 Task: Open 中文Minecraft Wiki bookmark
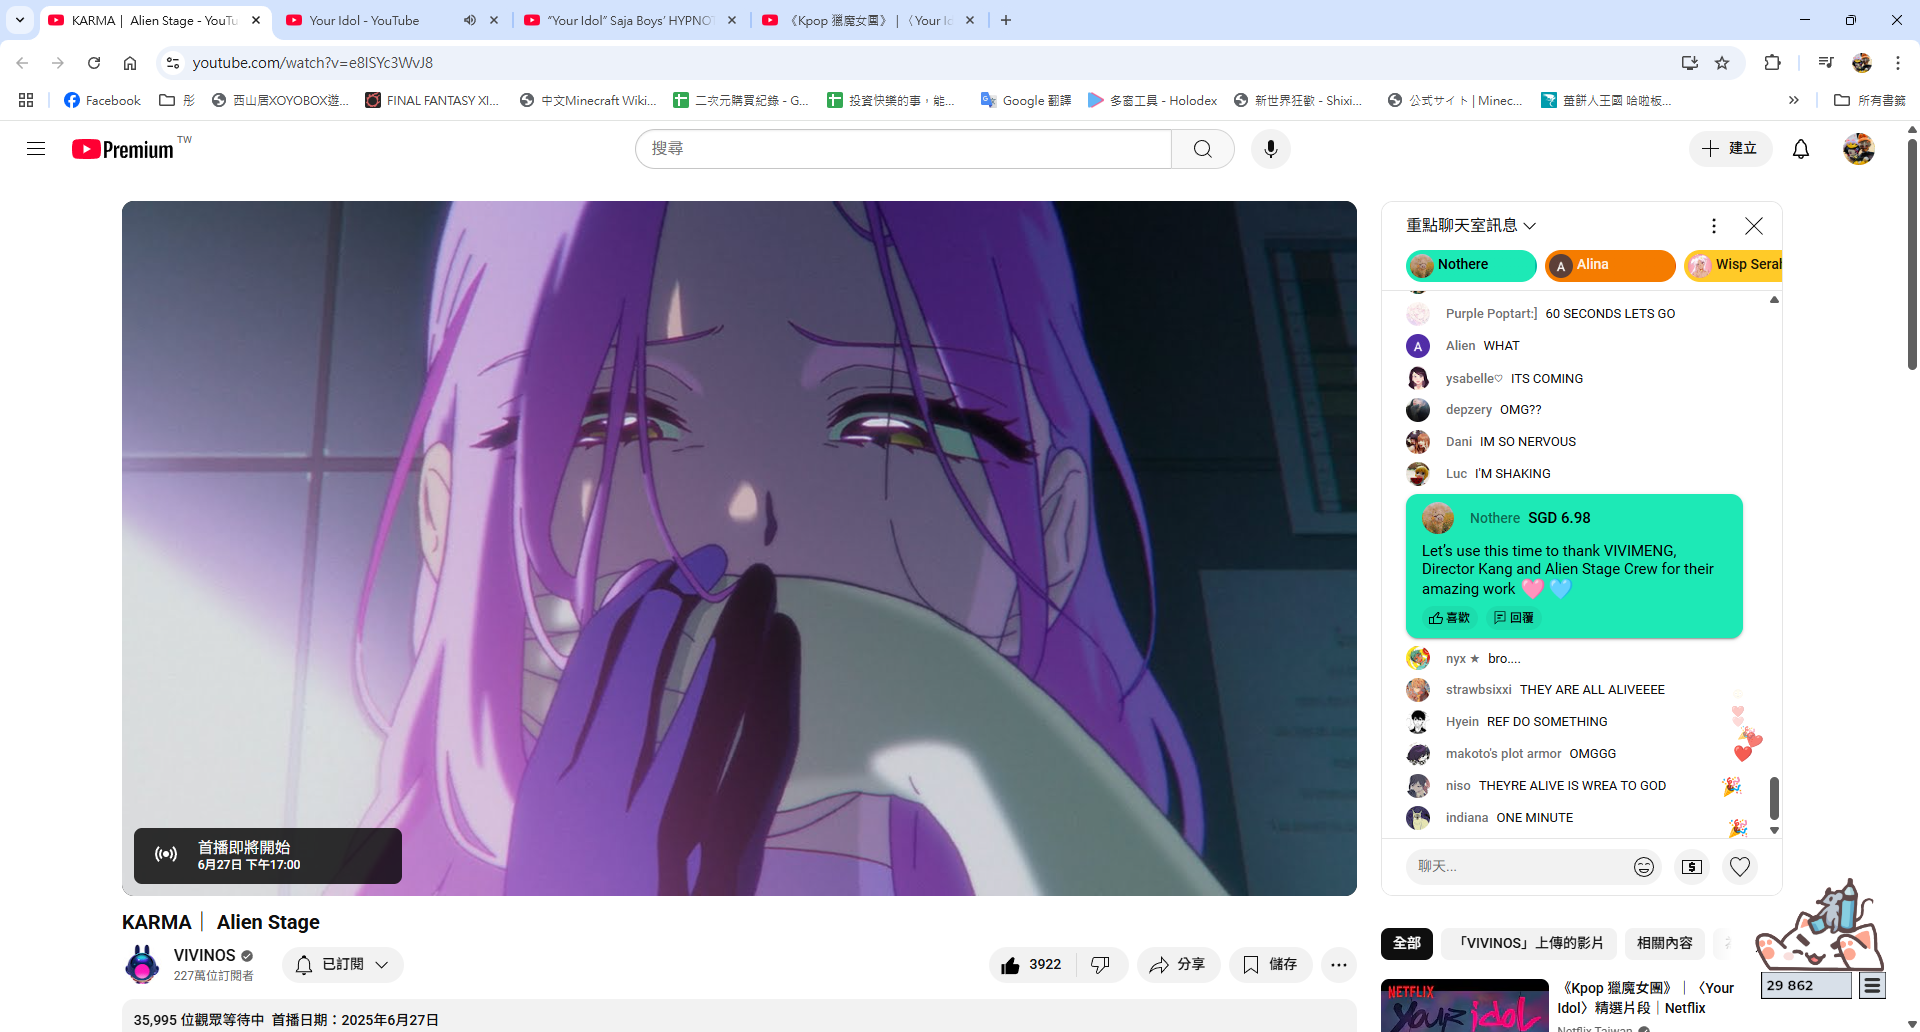(x=588, y=100)
